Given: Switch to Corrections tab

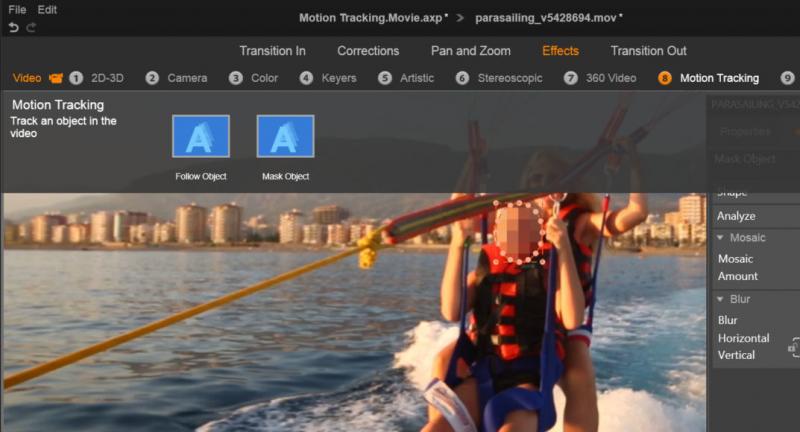Looking at the screenshot, I should (x=368, y=51).
